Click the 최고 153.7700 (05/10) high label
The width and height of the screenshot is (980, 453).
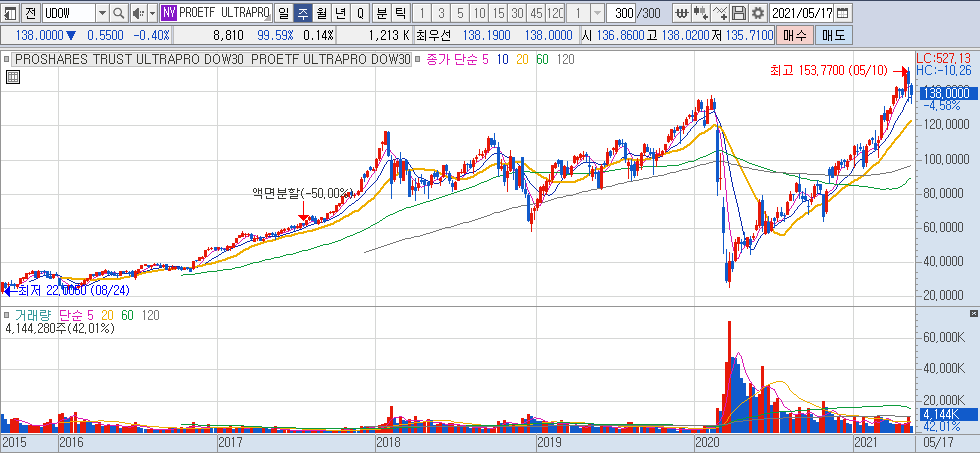(829, 71)
